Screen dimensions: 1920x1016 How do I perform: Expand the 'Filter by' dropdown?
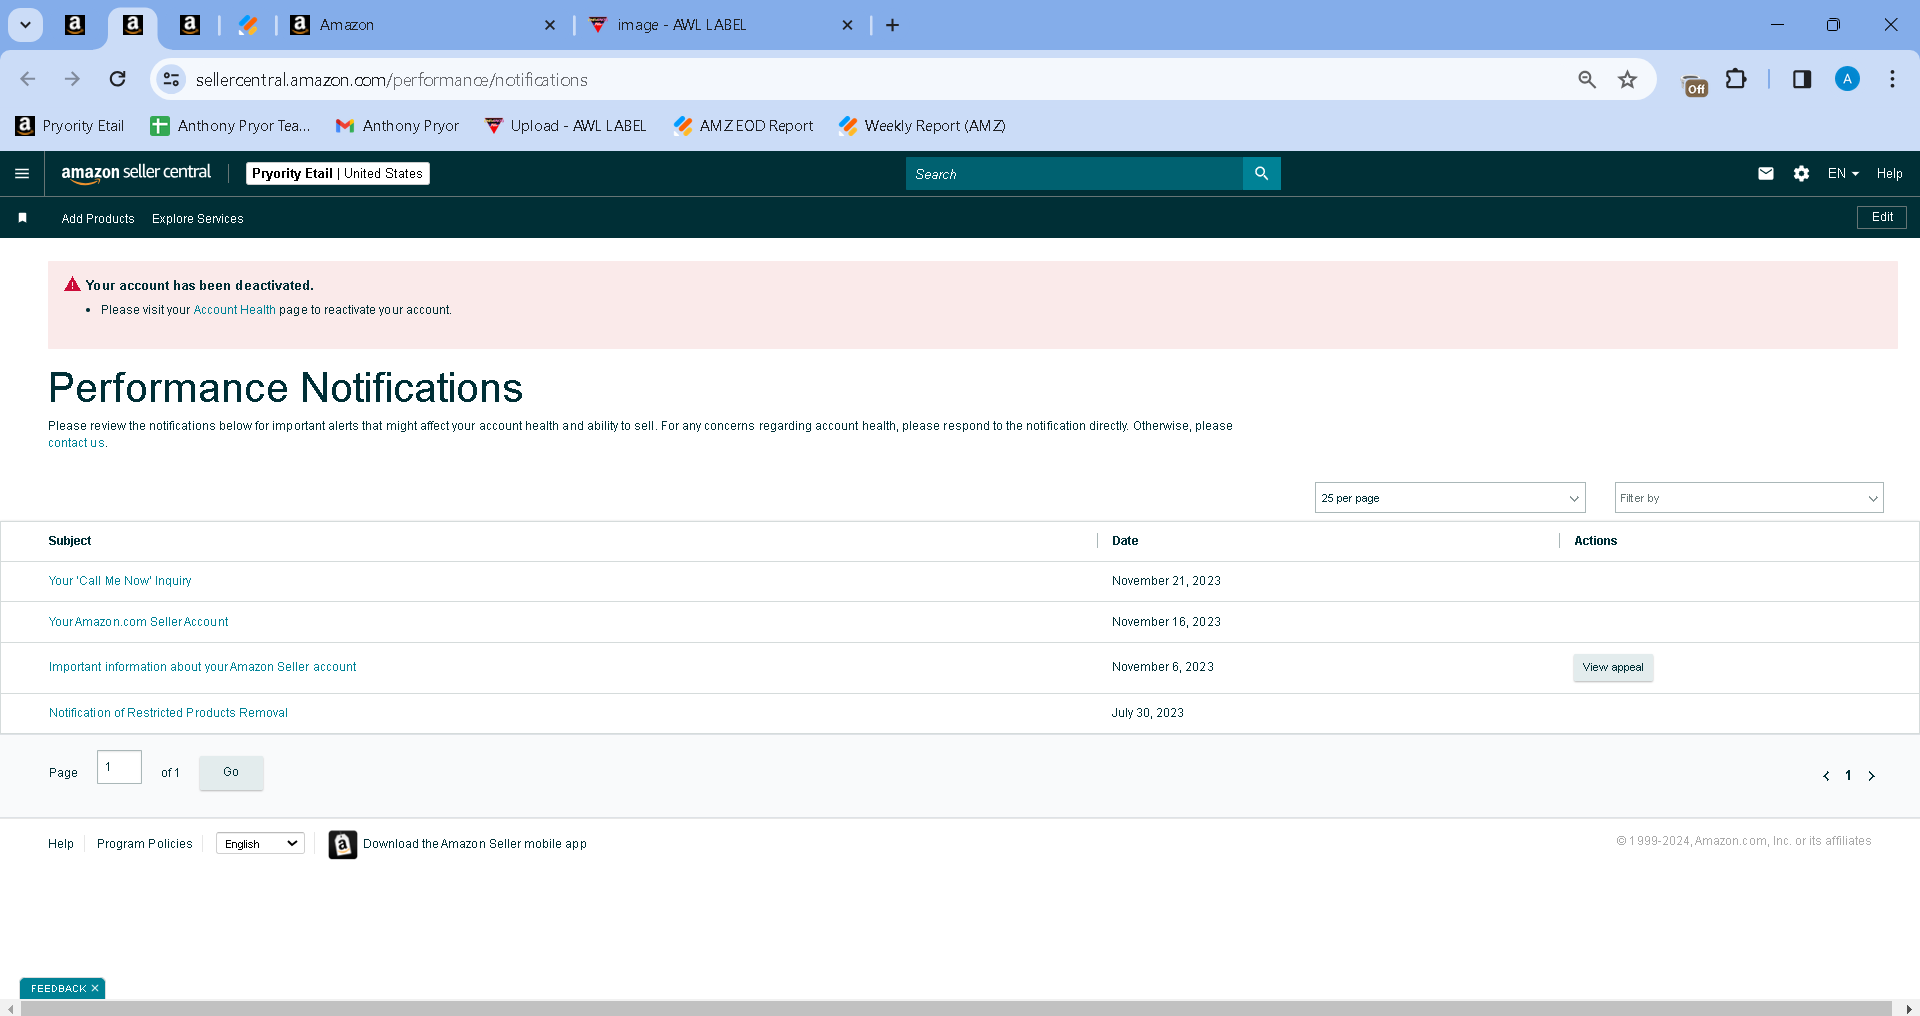[x=1749, y=498]
